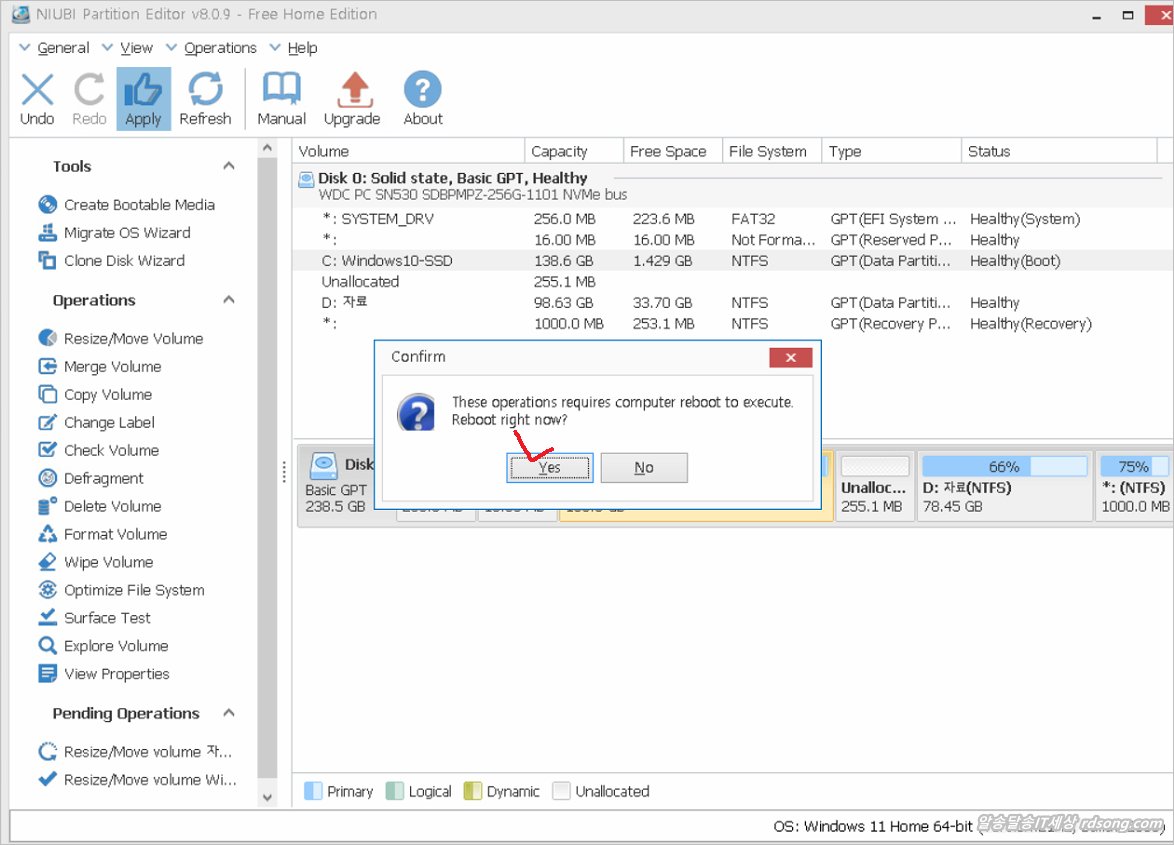Image resolution: width=1174 pixels, height=845 pixels.
Task: Decline reboot with No button
Action: tap(643, 467)
